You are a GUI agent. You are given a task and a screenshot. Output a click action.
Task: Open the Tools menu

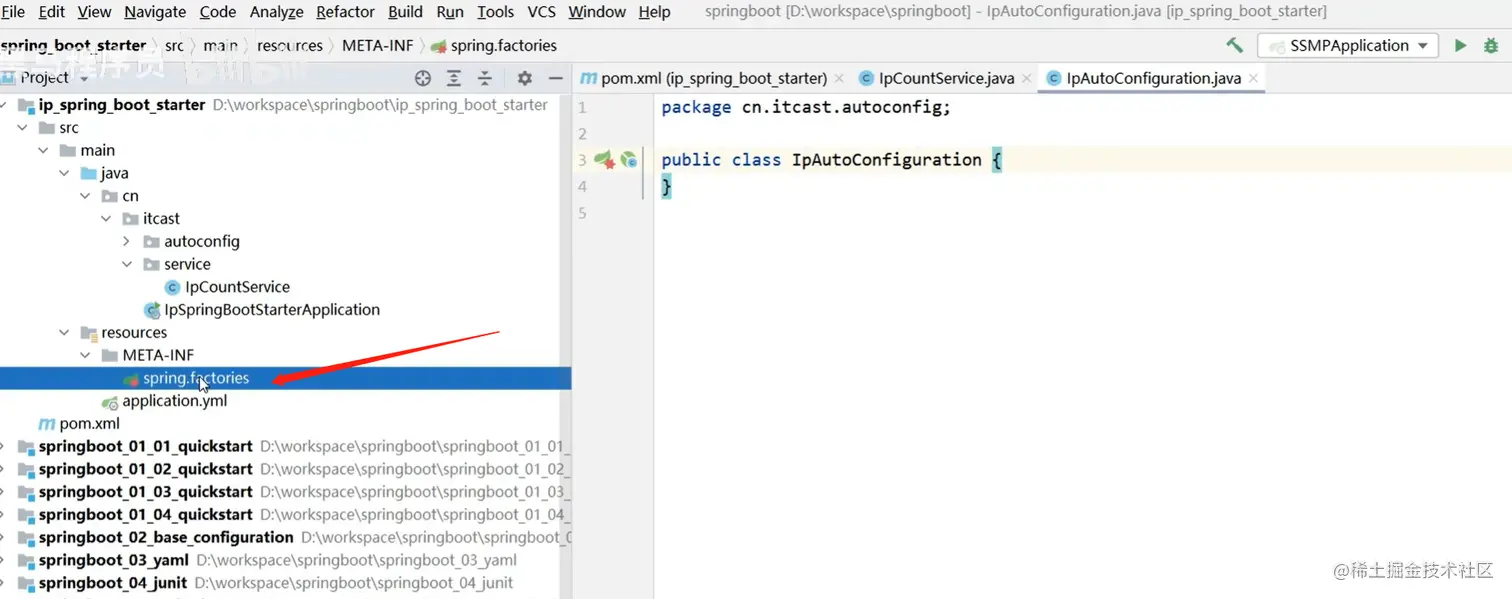tap(495, 12)
